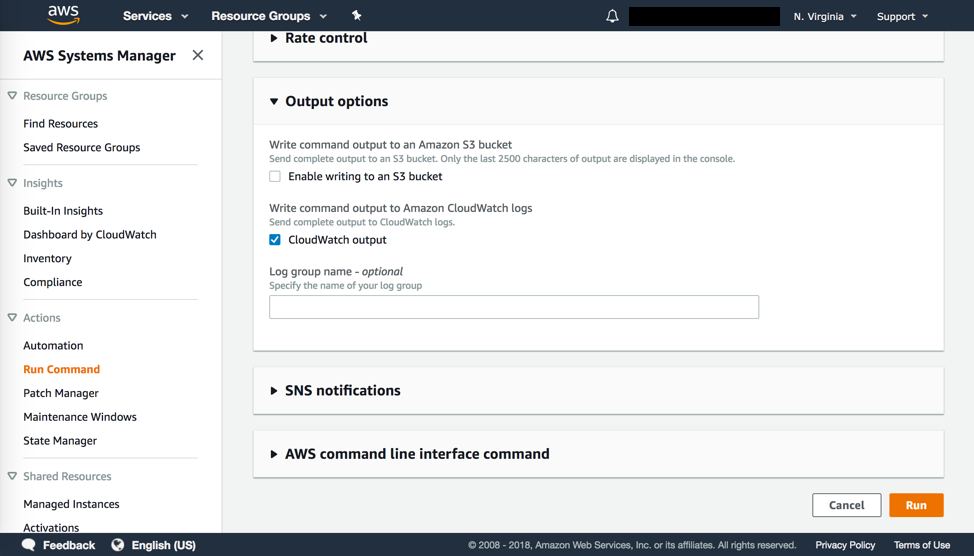Viewport: 974px width, 556px height.
Task: Open Saved Resource Groups in sidebar
Action: click(81, 147)
